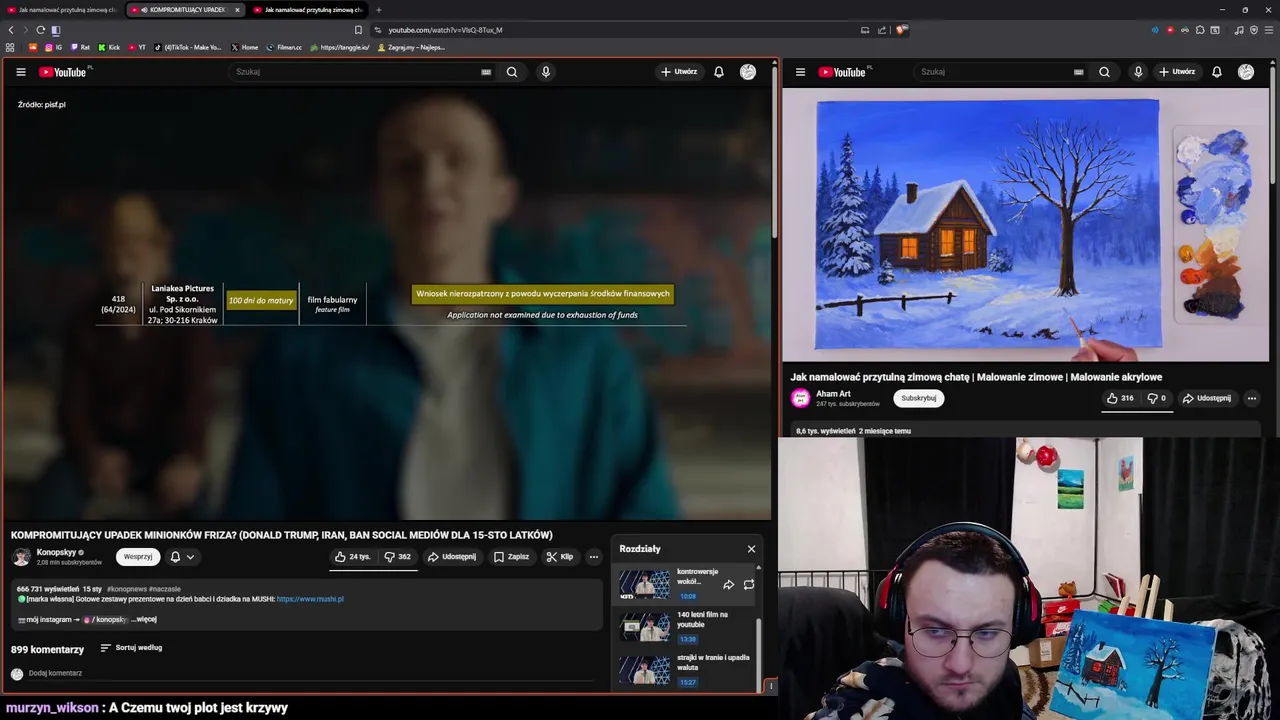Viewport: 1280px width, 720px height.
Task: Open notifications bell in left YouTube header
Action: pos(718,72)
